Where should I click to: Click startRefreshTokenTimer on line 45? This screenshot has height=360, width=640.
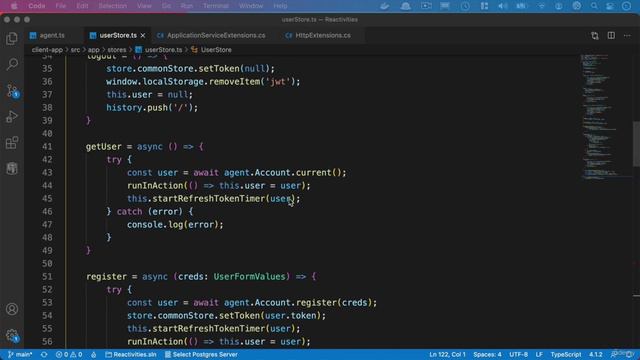point(209,199)
